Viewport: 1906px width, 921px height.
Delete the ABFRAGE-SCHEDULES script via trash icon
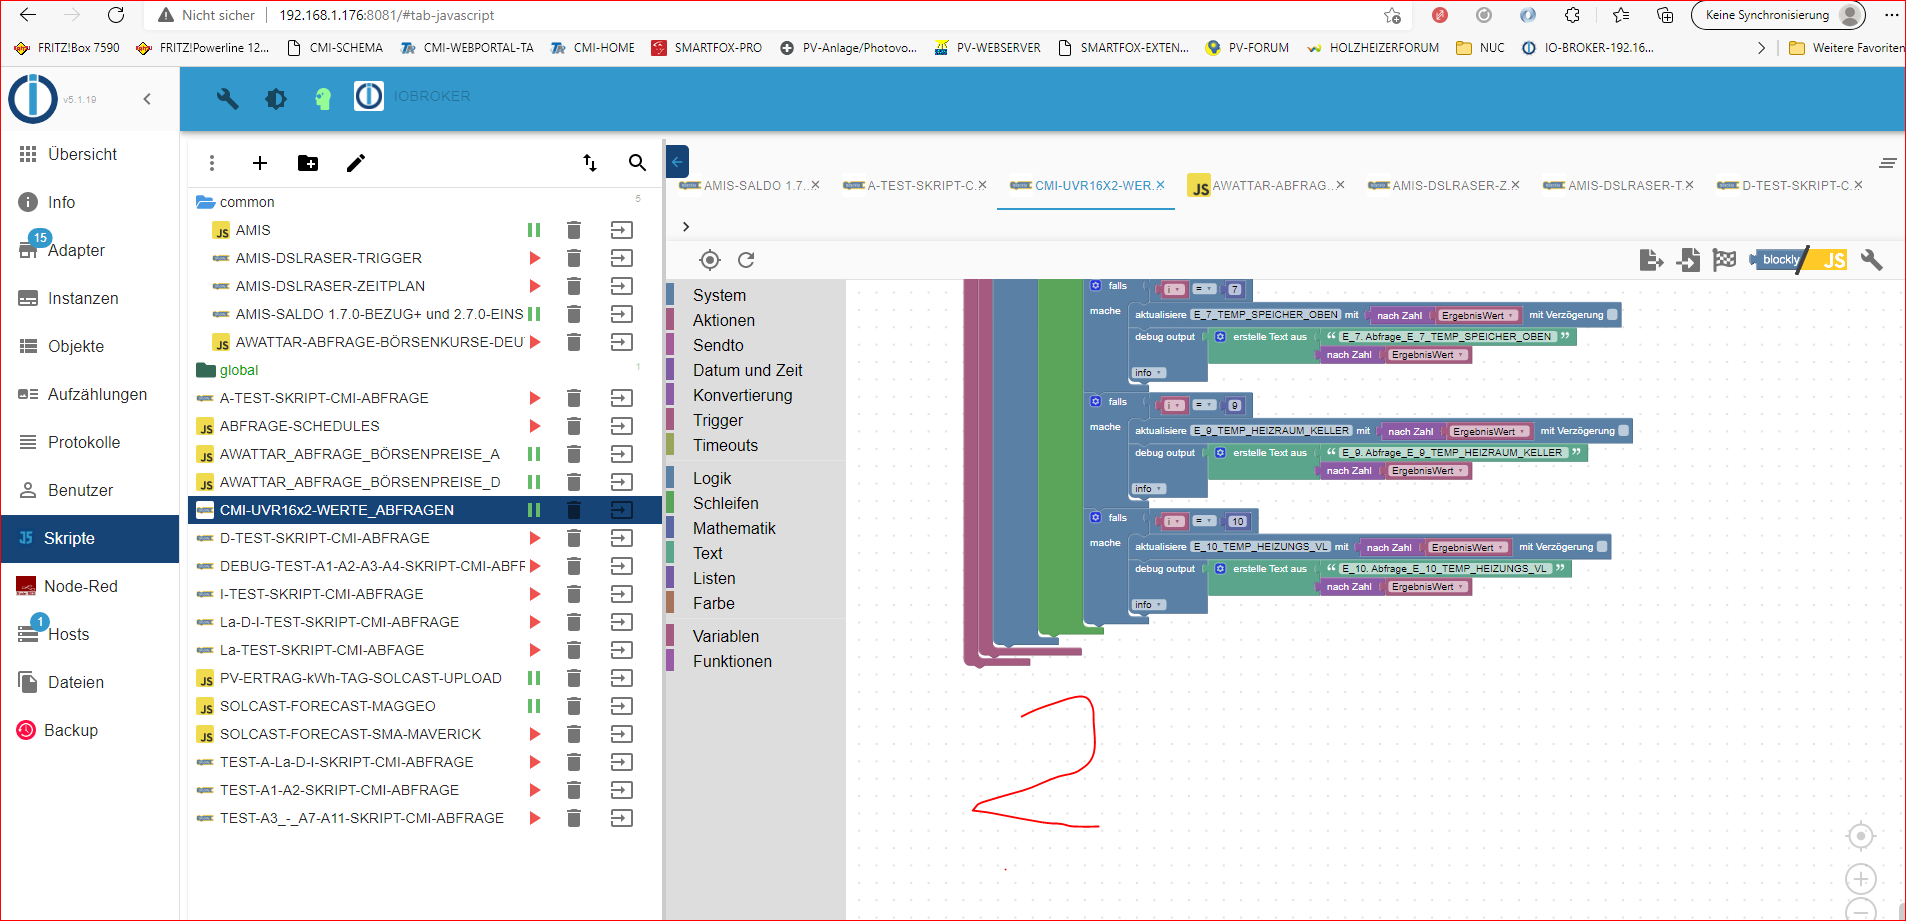[x=574, y=426]
